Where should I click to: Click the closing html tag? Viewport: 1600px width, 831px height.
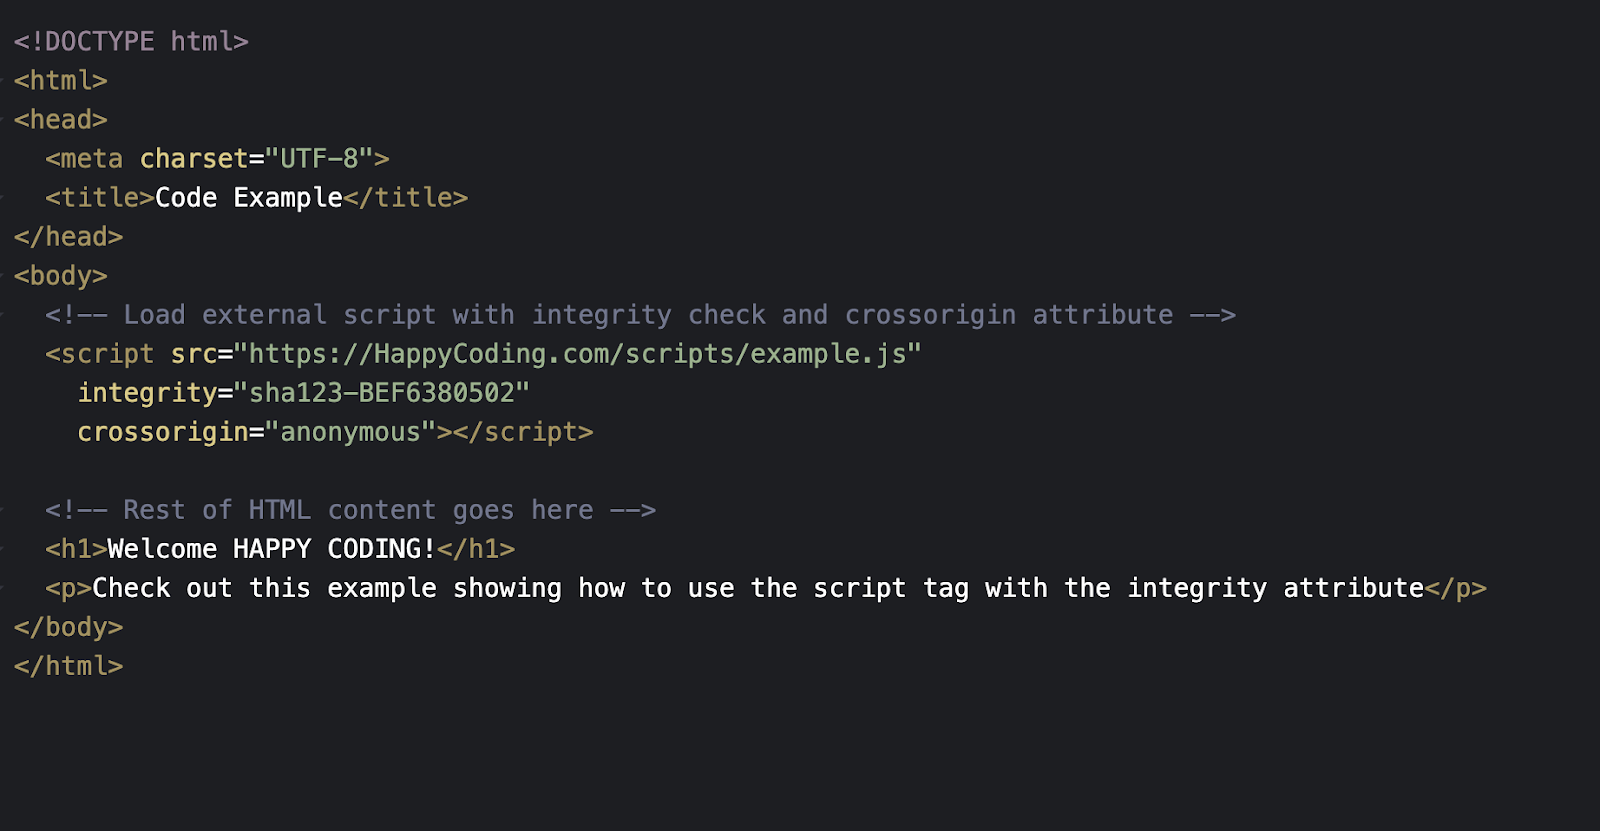coord(69,666)
